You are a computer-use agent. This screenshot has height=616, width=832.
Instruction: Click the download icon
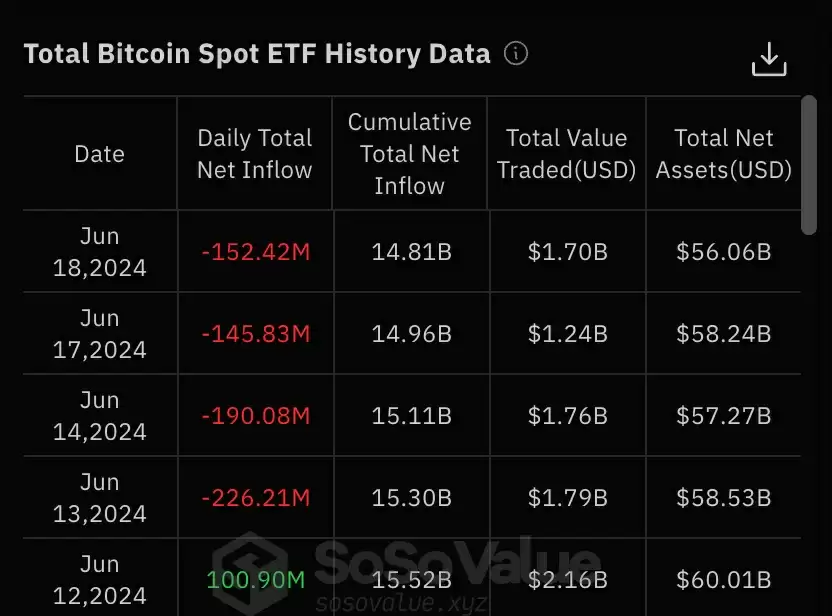(x=769, y=59)
